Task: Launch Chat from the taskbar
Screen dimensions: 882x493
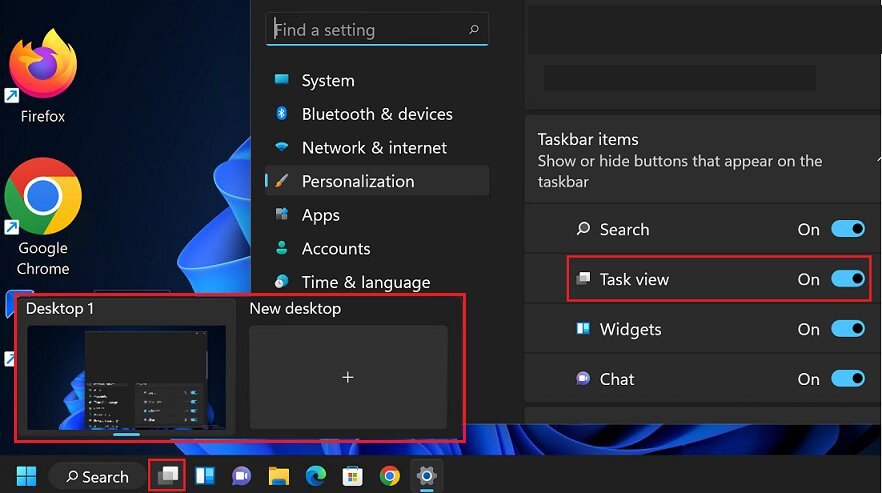Action: [241, 476]
